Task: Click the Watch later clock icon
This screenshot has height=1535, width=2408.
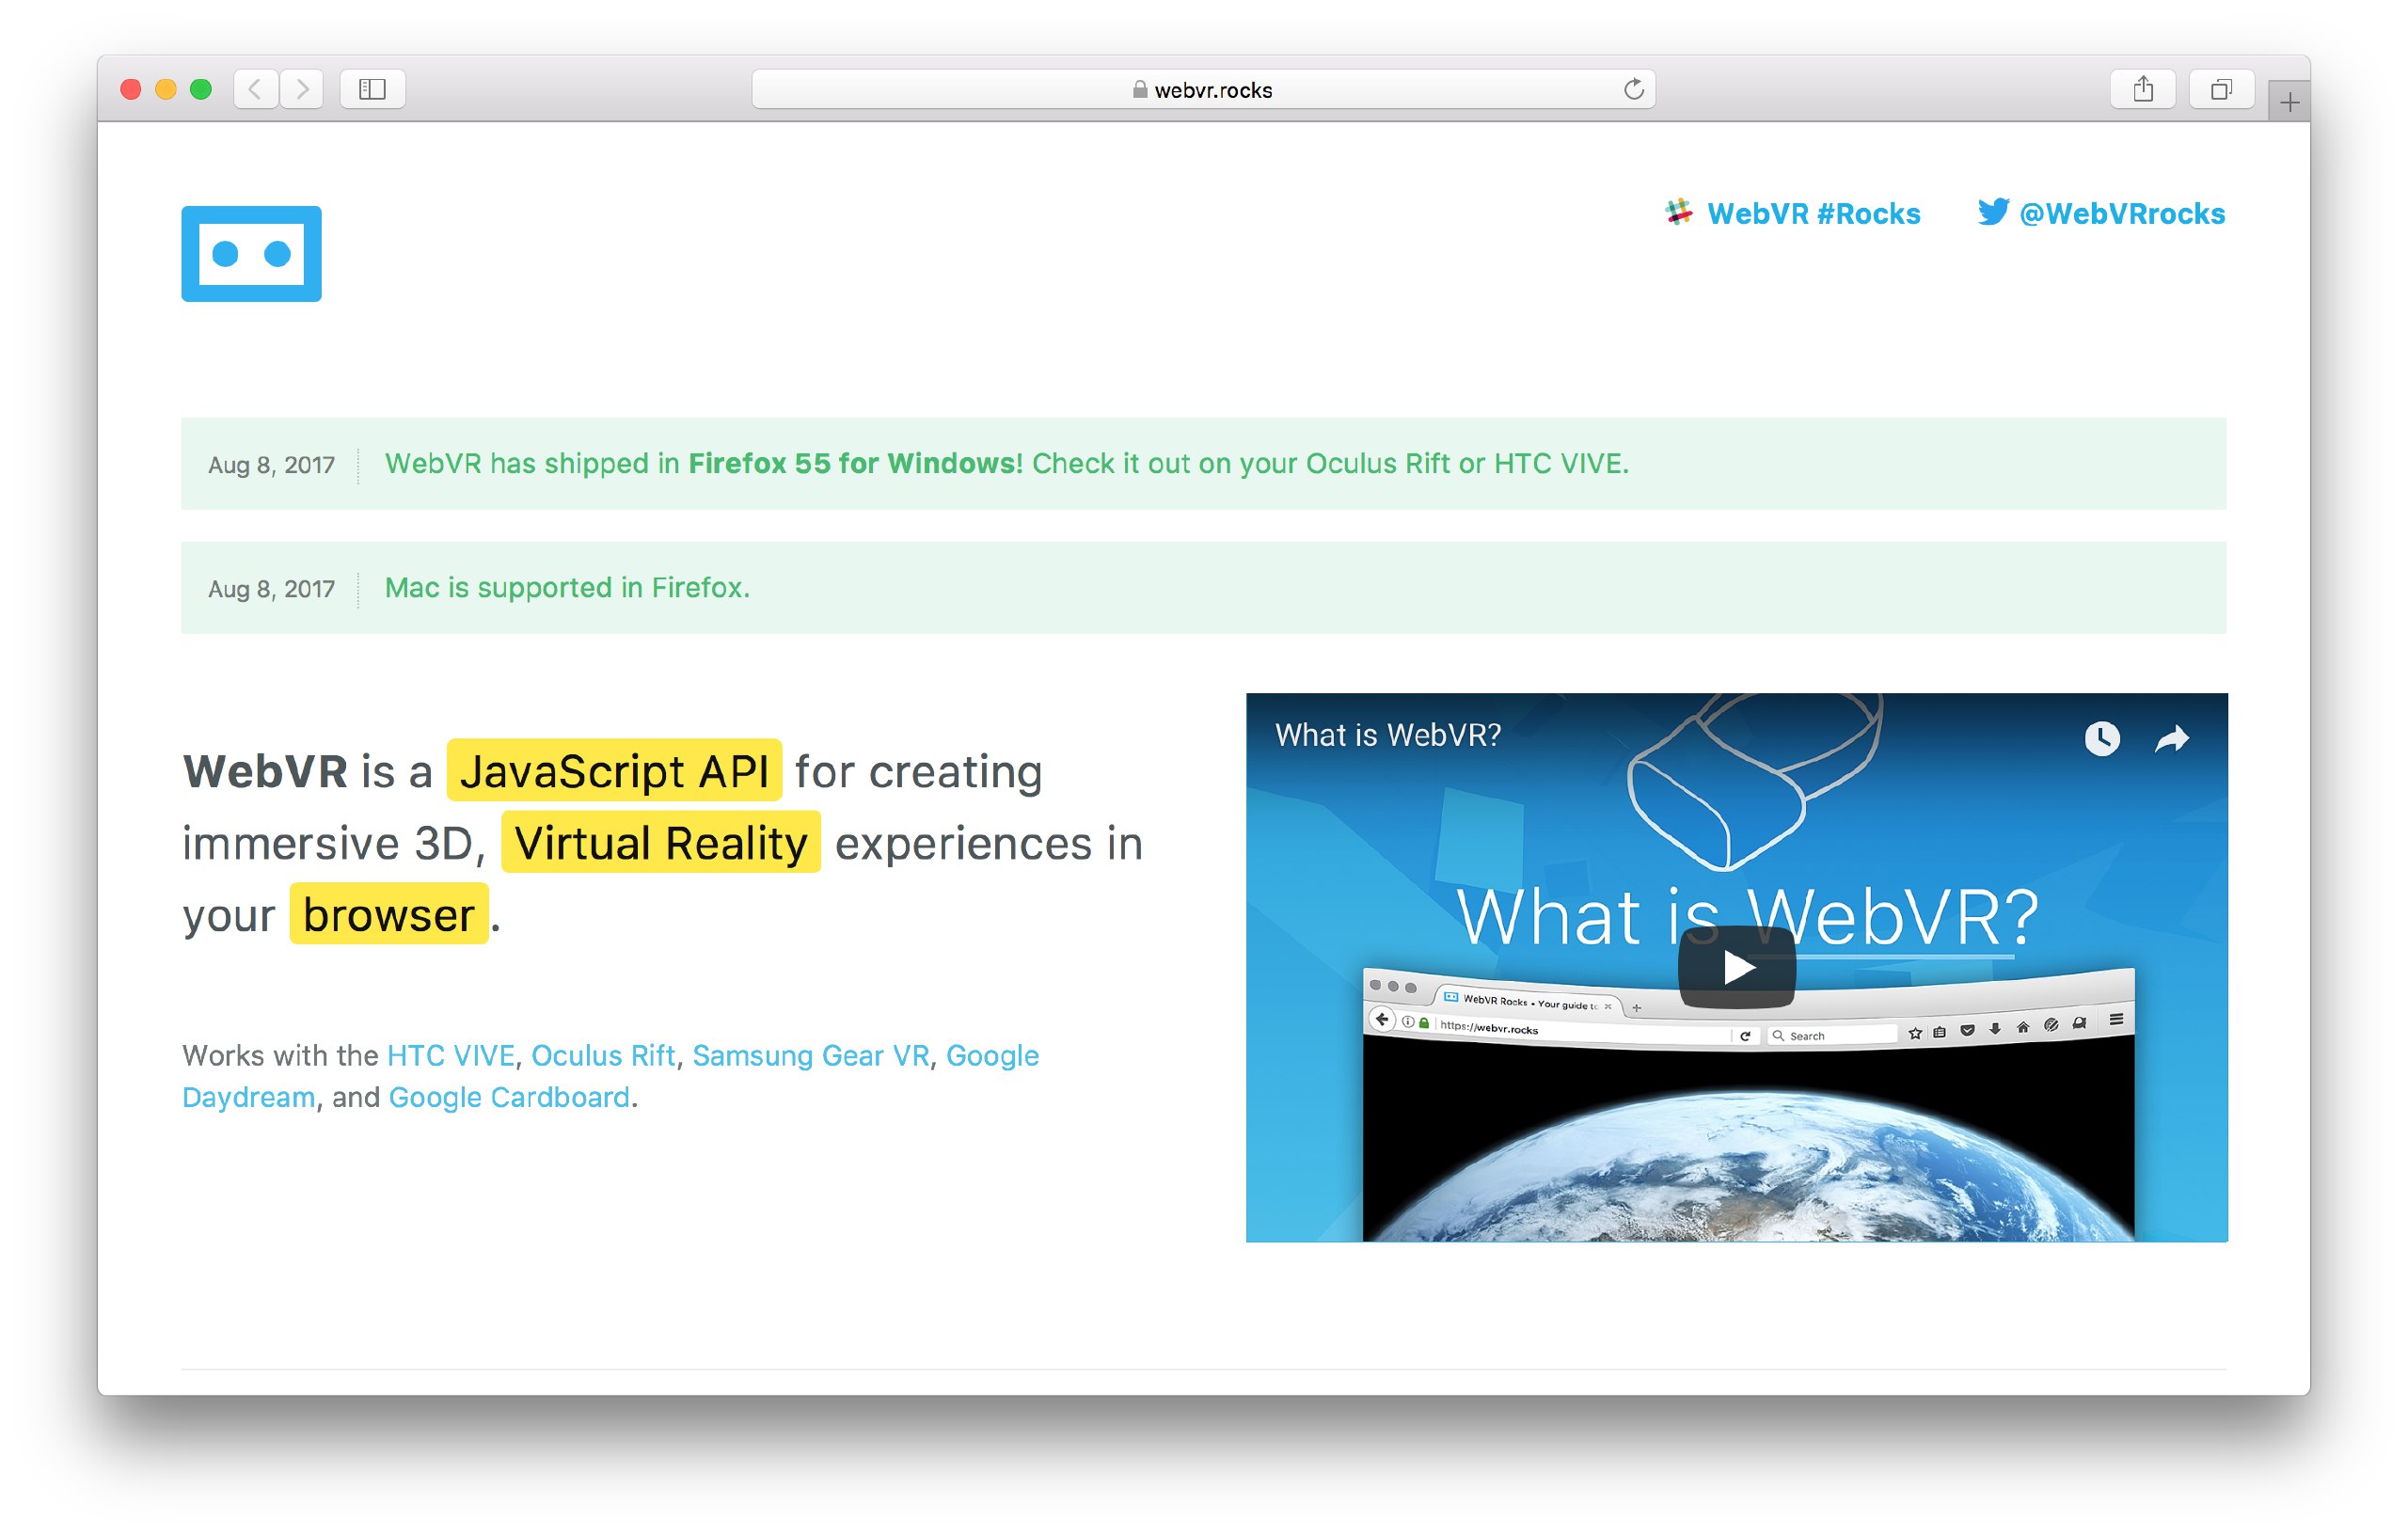Action: tap(2101, 738)
